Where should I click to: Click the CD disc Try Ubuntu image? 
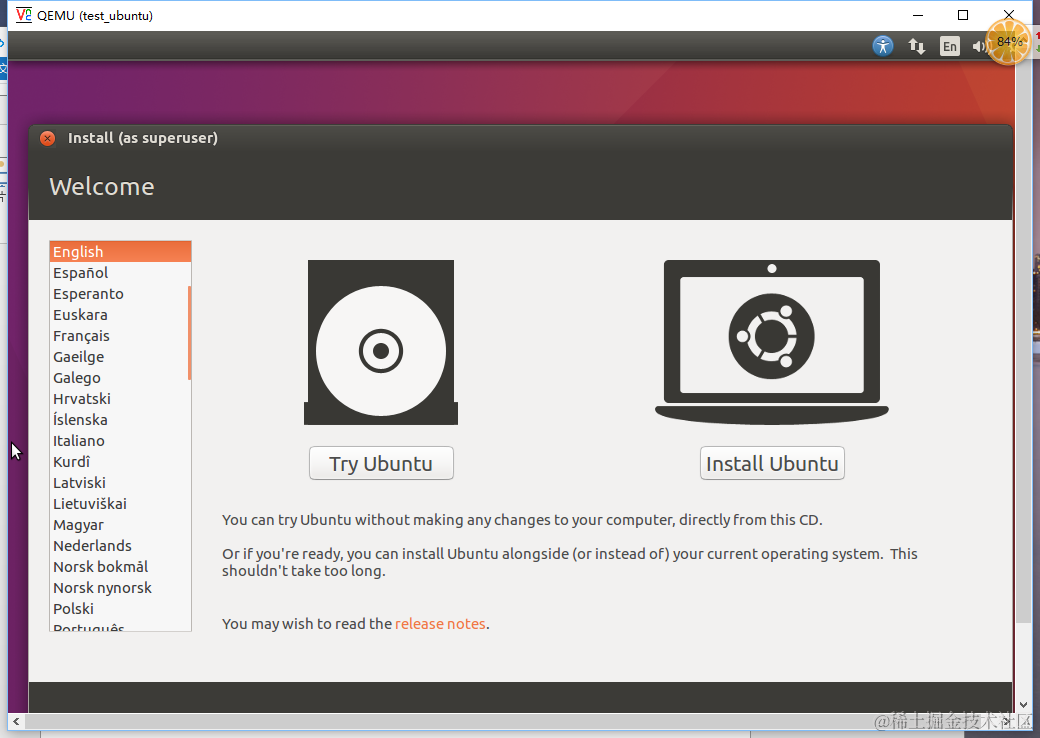[381, 342]
